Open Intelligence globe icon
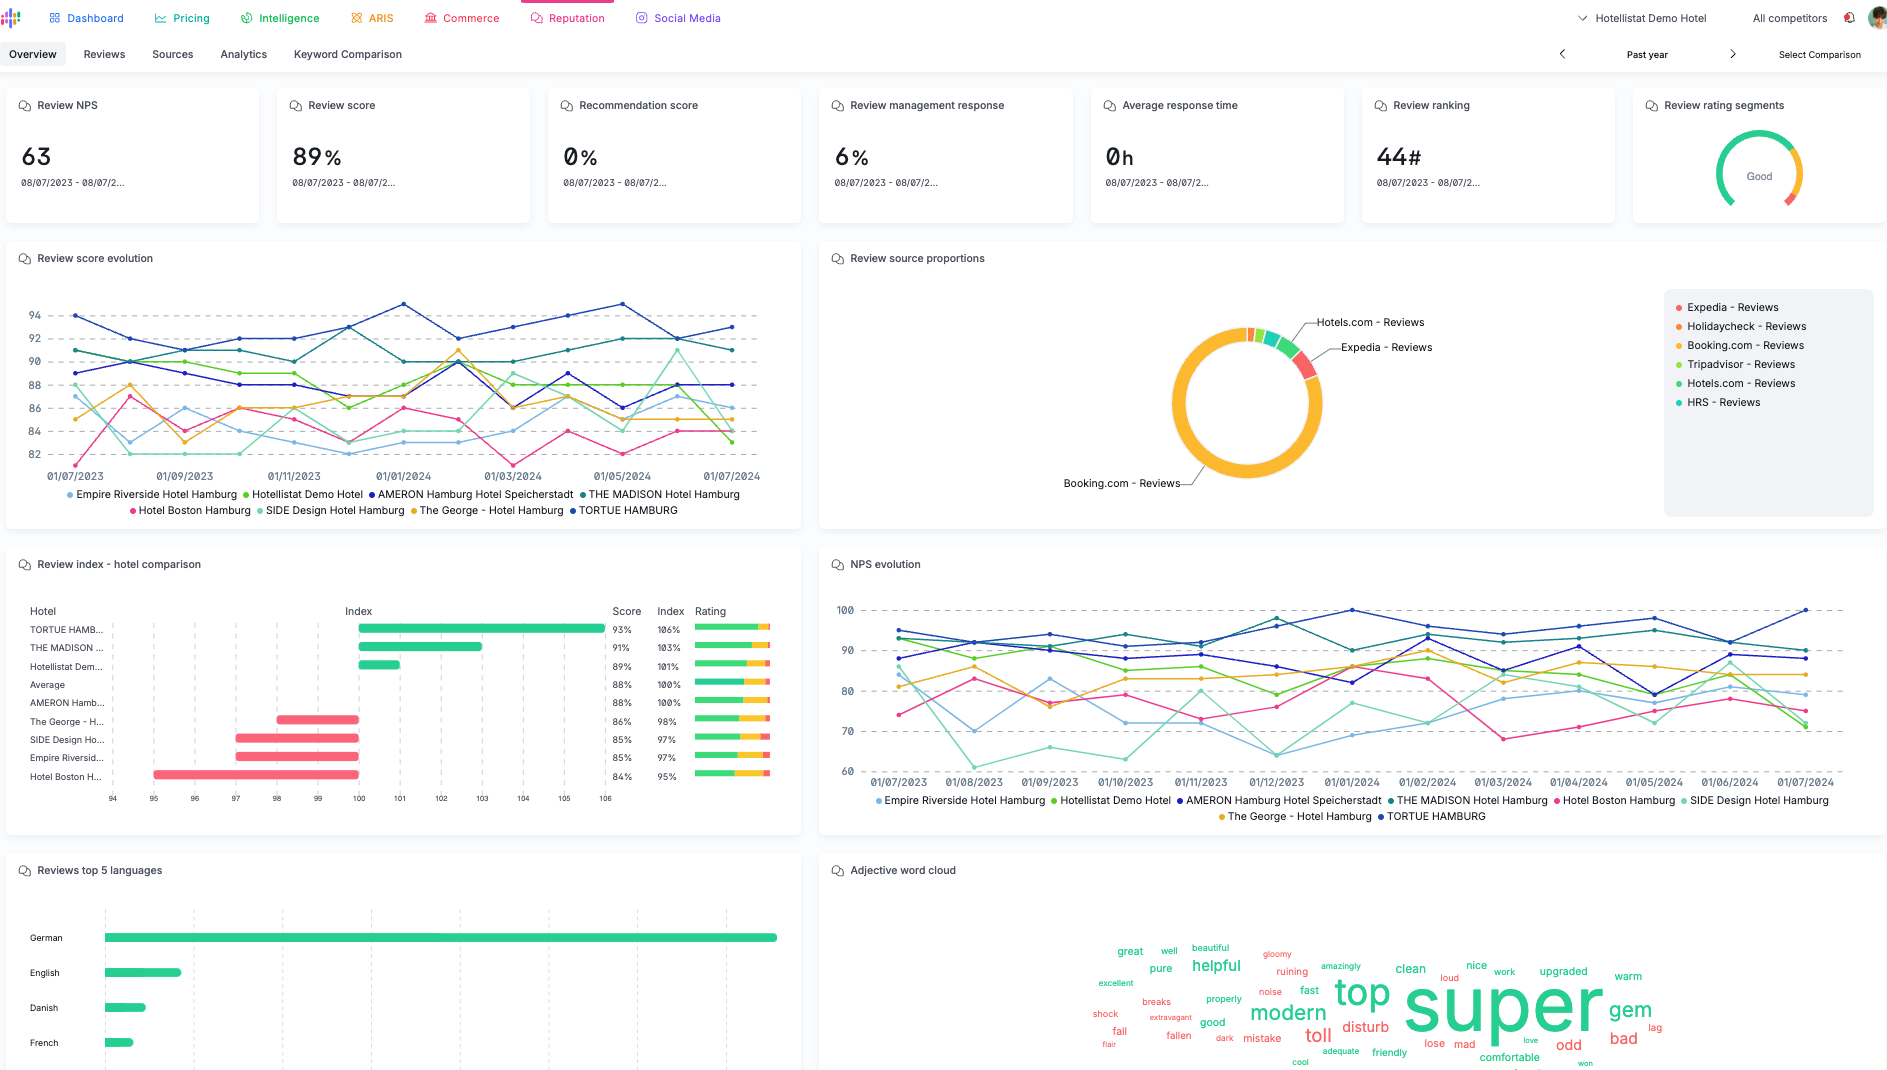This screenshot has width=1887, height=1070. [246, 18]
